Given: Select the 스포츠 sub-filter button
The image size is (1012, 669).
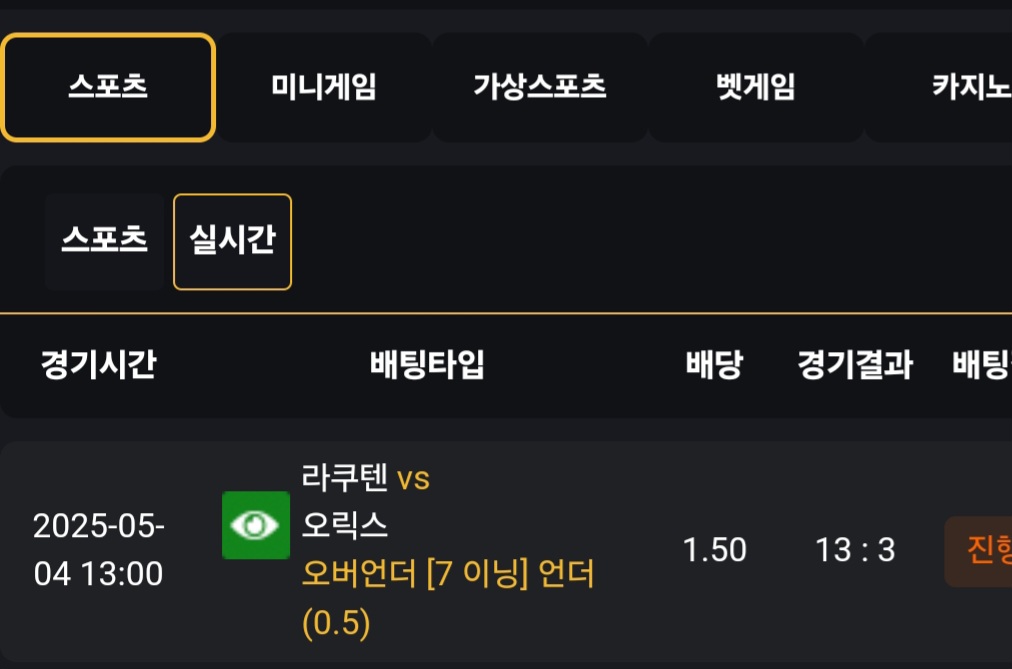Looking at the screenshot, I should [x=105, y=241].
